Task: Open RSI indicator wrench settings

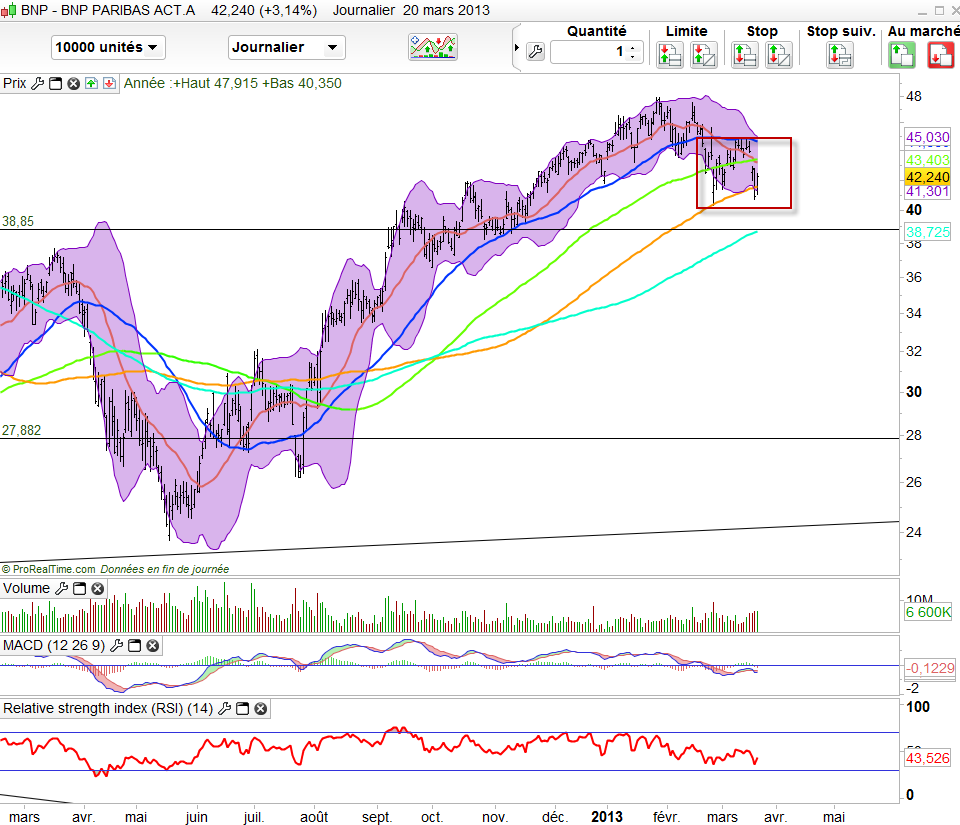Action: click(x=225, y=709)
